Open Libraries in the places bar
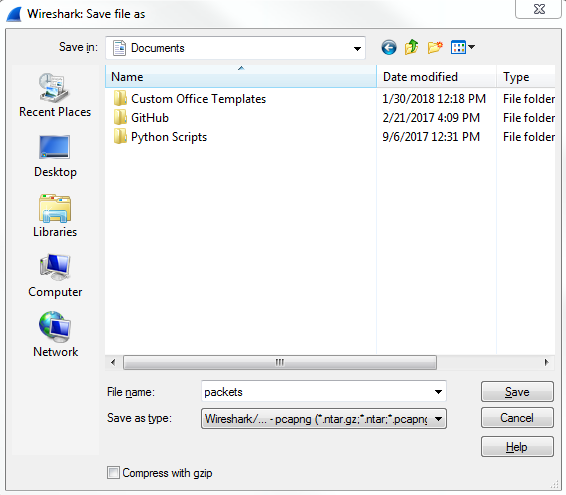566x495 pixels. click(x=55, y=216)
